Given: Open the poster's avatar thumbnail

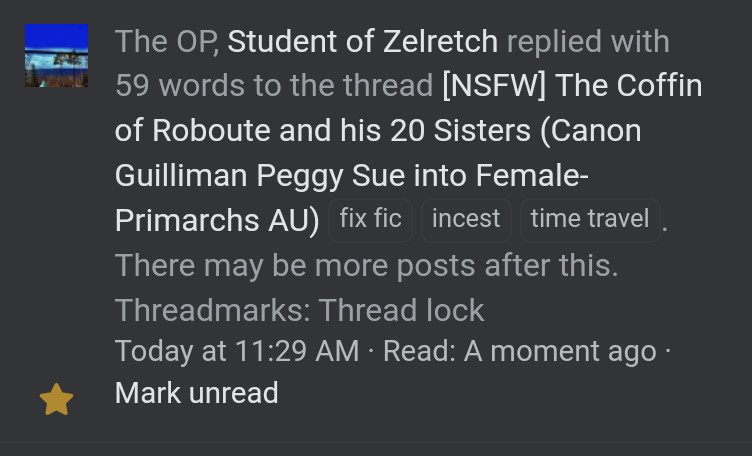Looking at the screenshot, I should [x=56, y=56].
